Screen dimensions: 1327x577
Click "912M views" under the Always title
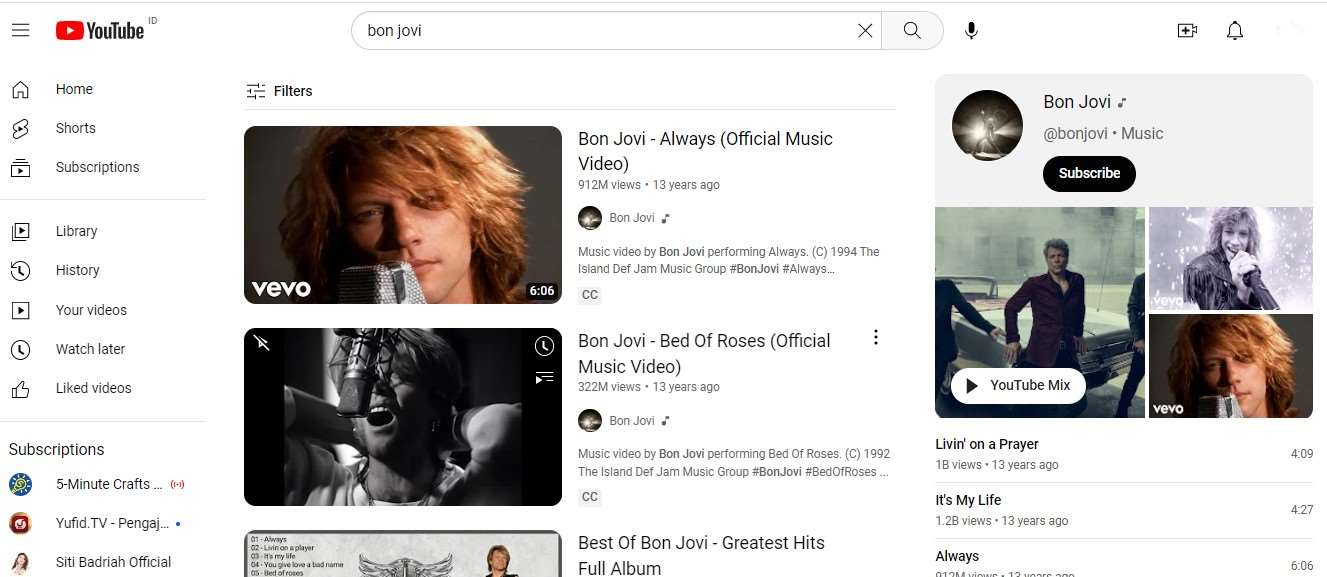609,185
